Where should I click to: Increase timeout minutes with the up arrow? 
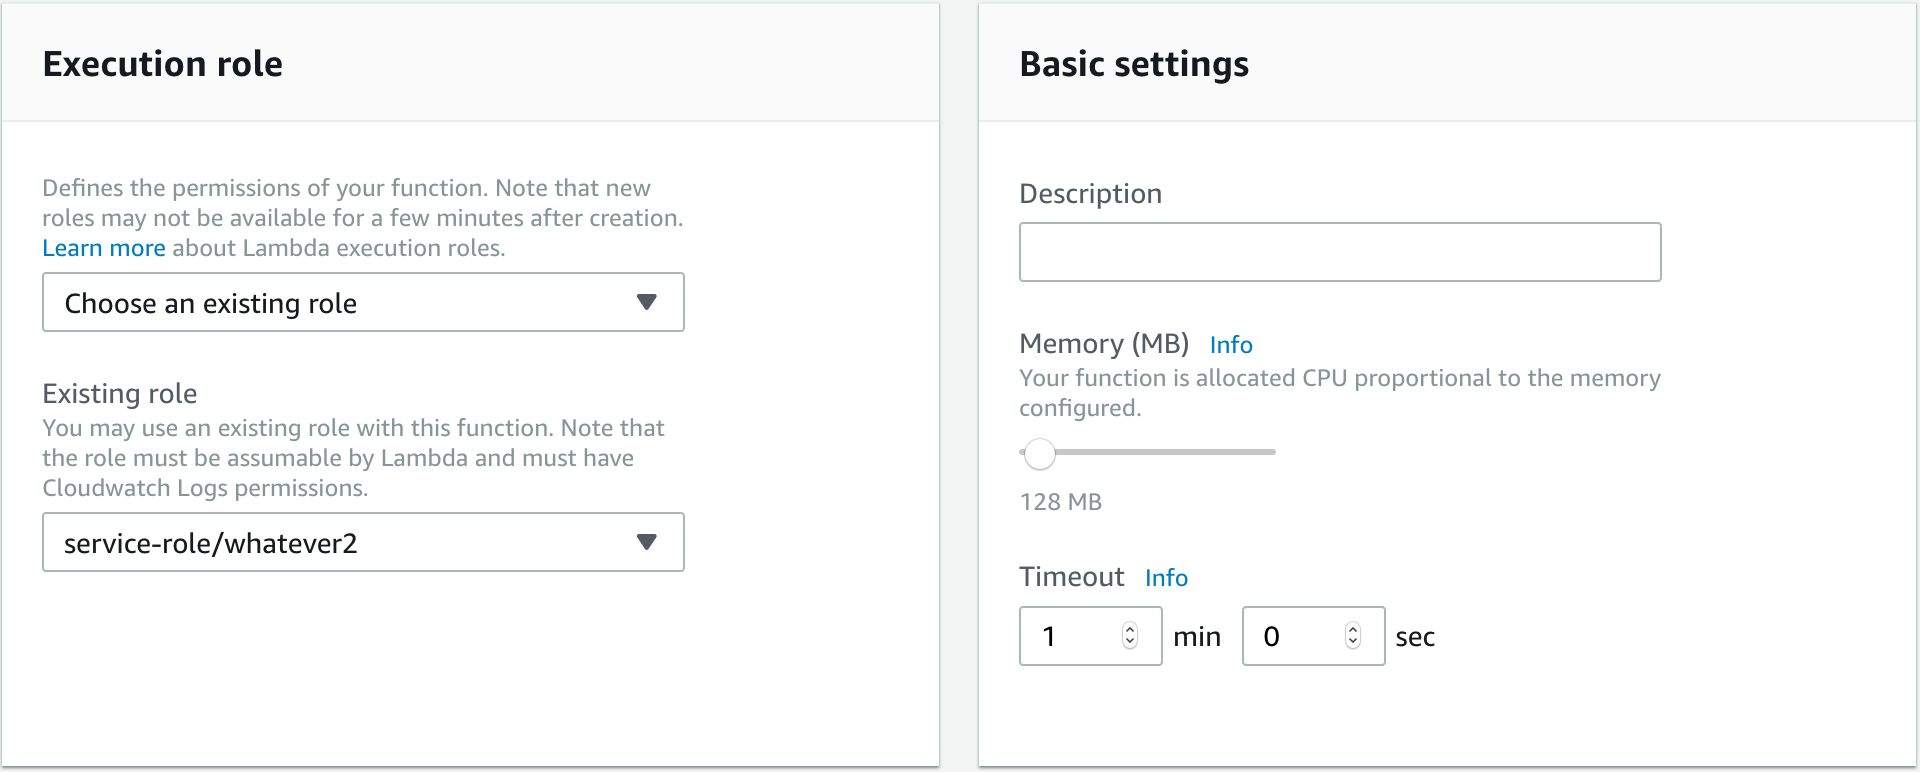click(x=1130, y=629)
